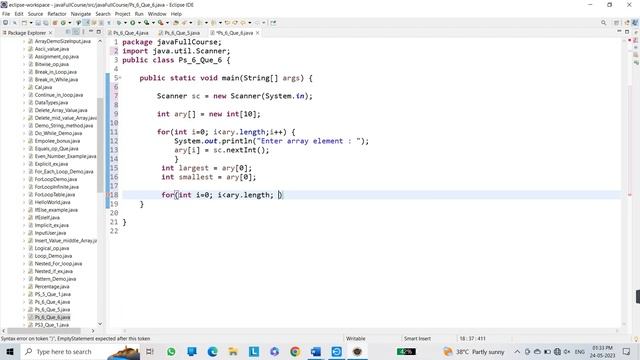Click the ENG language indicator
The image size is (640, 360).
(580, 351)
